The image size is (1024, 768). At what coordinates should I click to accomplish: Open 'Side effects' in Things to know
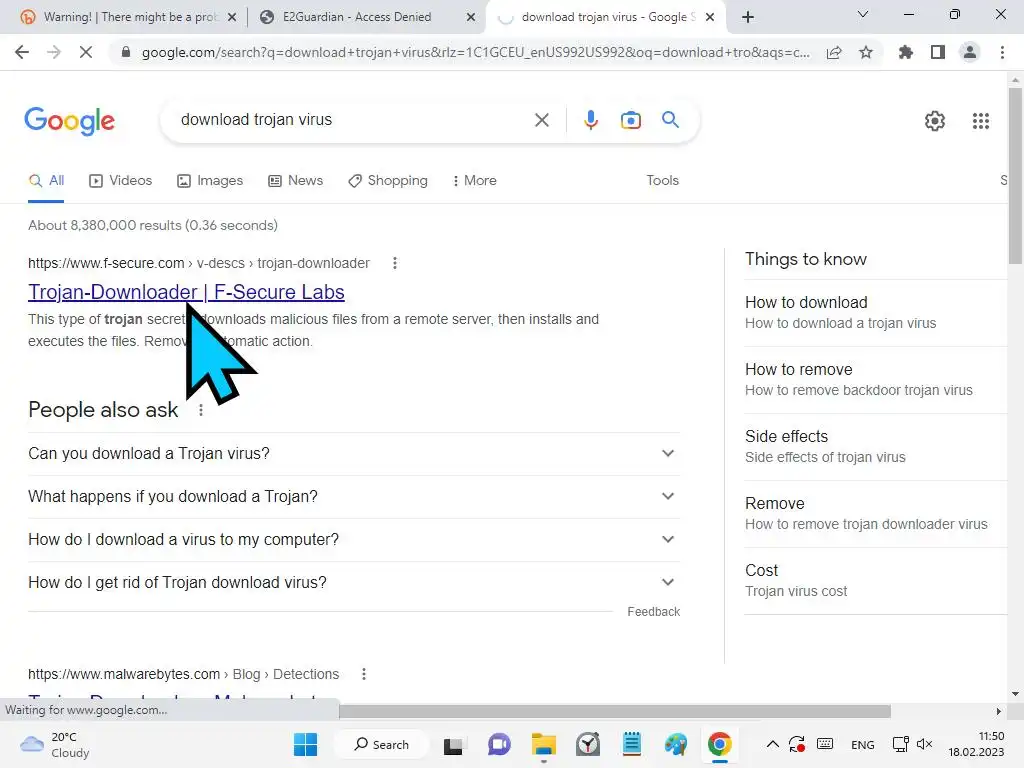point(876,447)
